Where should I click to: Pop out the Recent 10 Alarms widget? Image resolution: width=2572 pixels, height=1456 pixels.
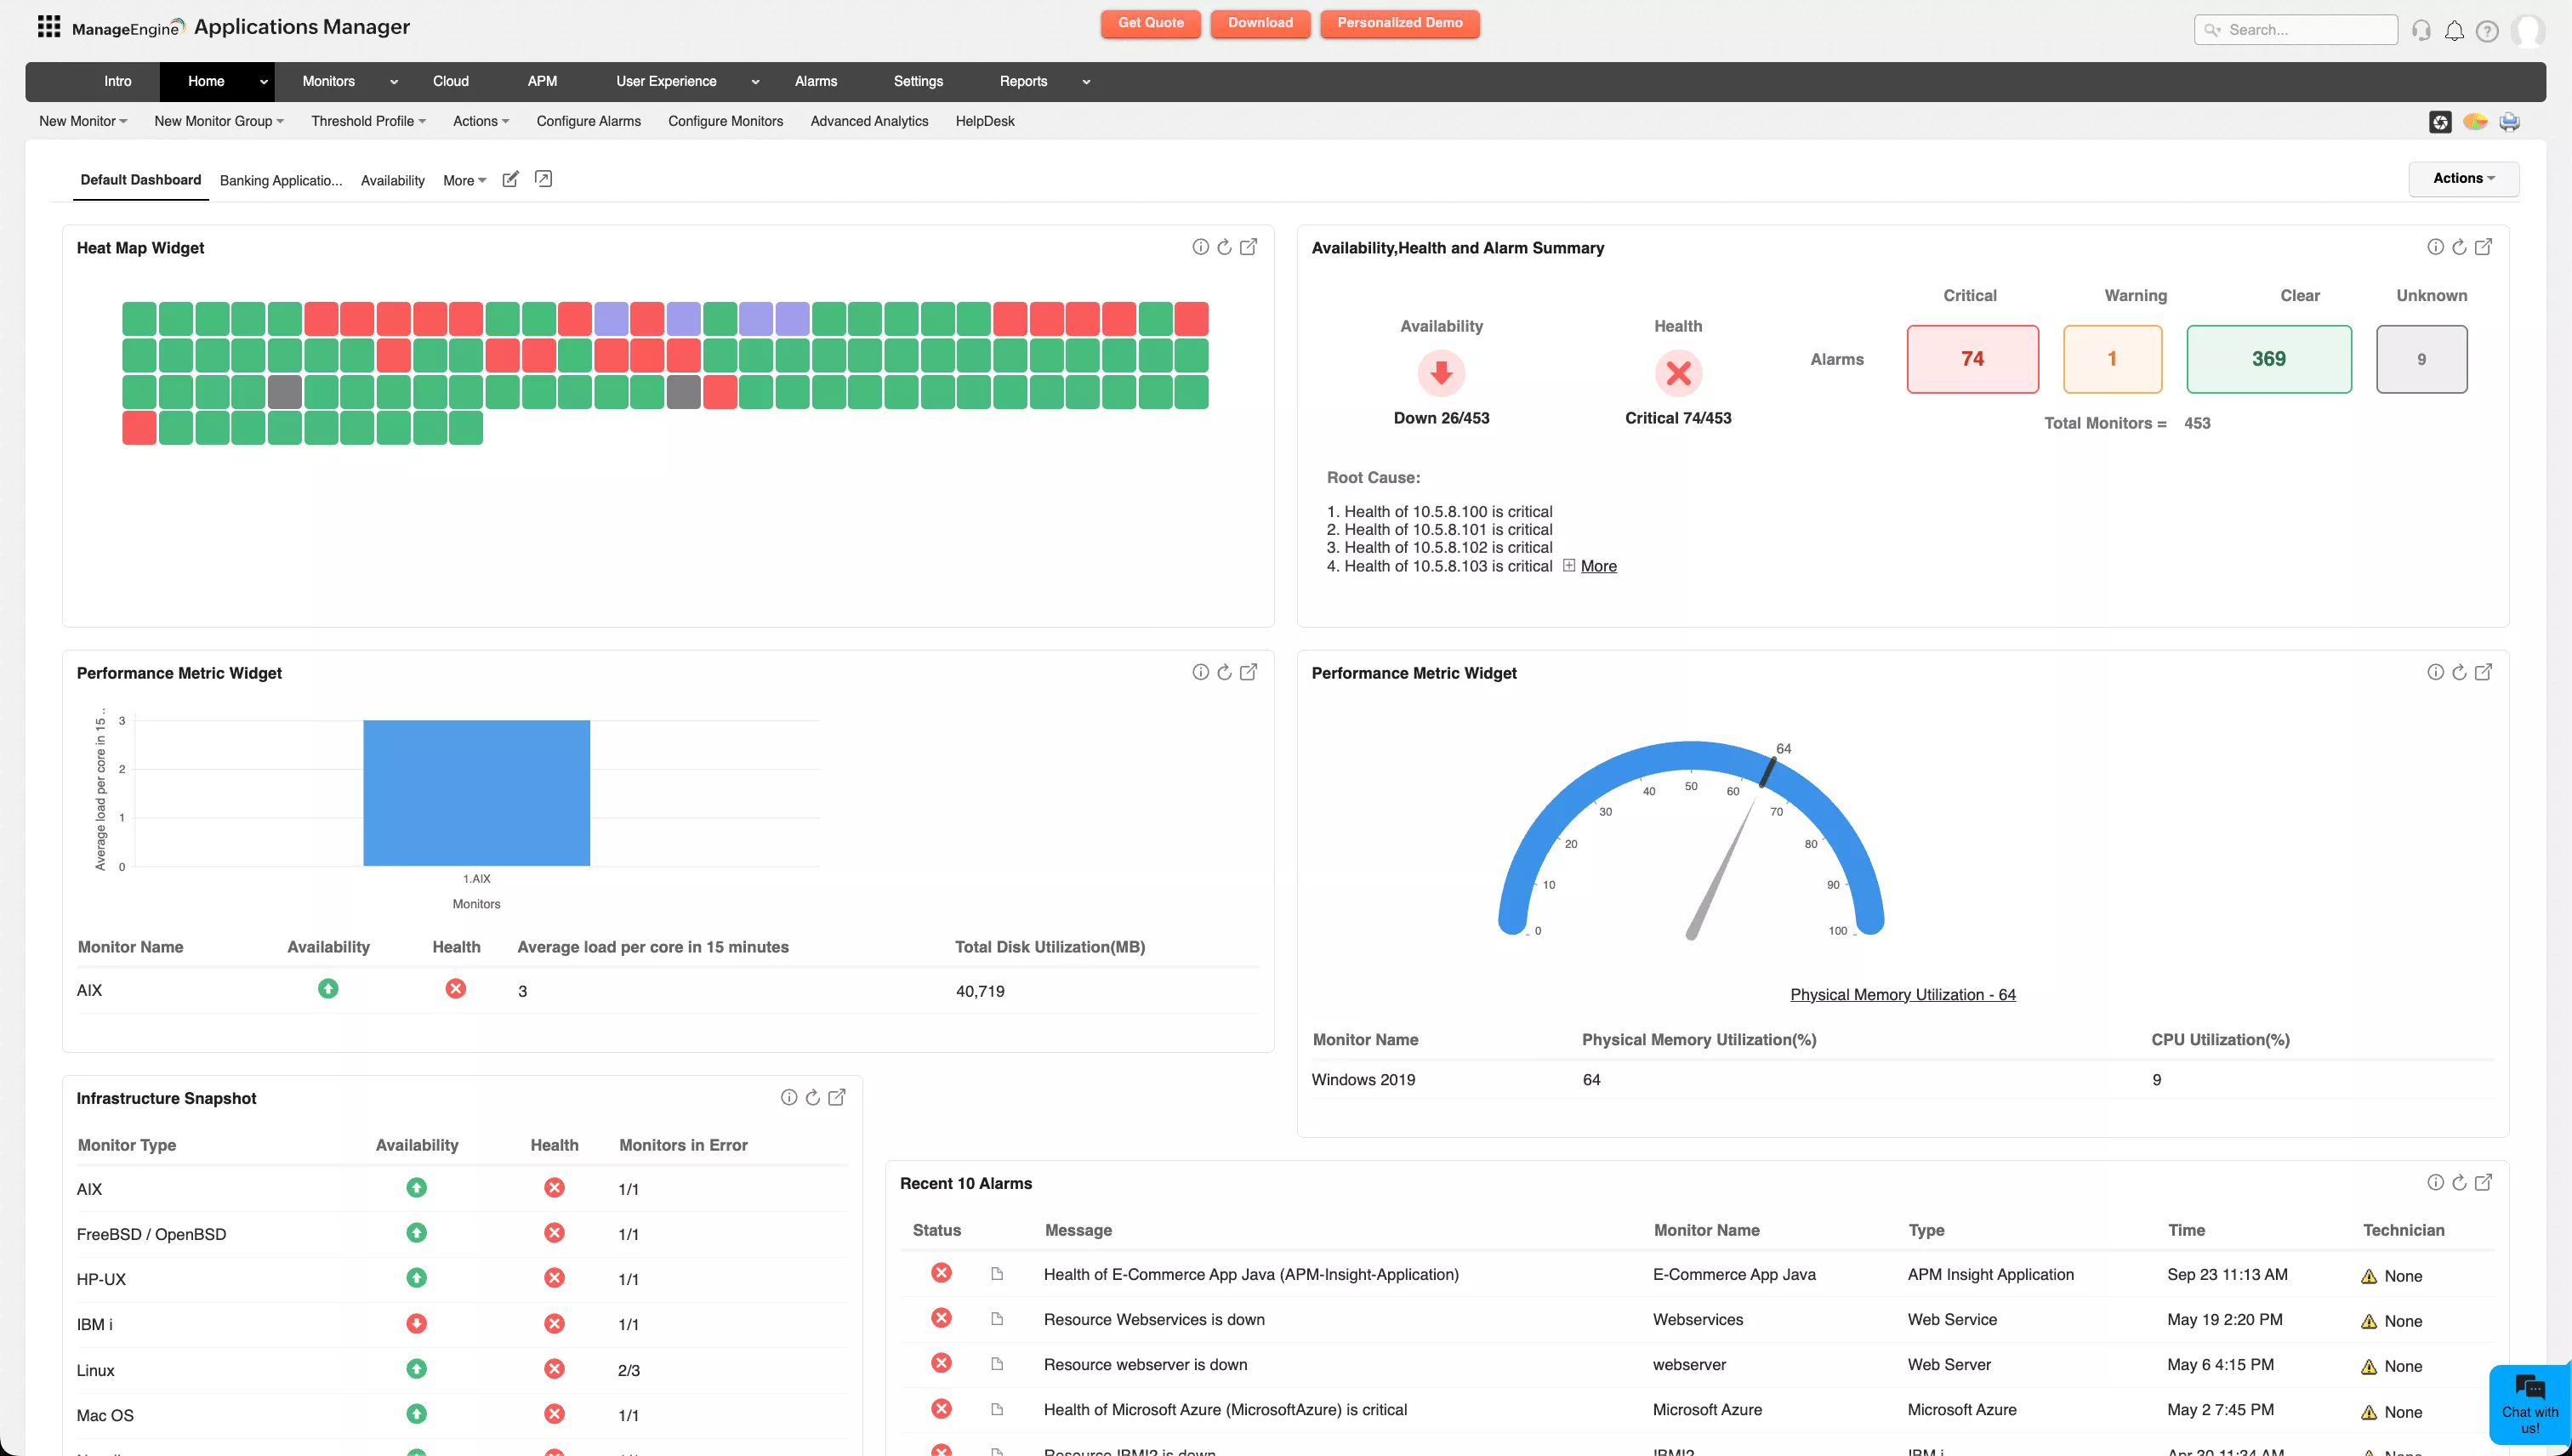pyautogui.click(x=2484, y=1182)
